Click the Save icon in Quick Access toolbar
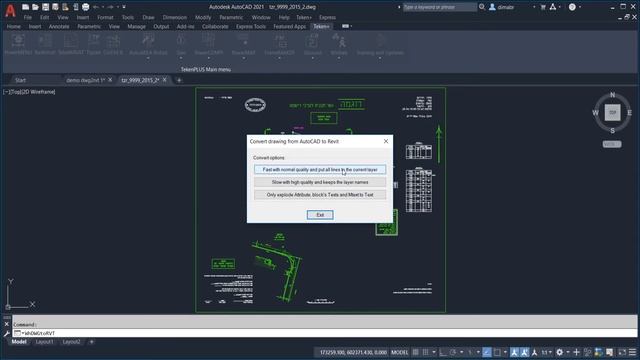Screen dimensions: 640x360 [x=45, y=7]
